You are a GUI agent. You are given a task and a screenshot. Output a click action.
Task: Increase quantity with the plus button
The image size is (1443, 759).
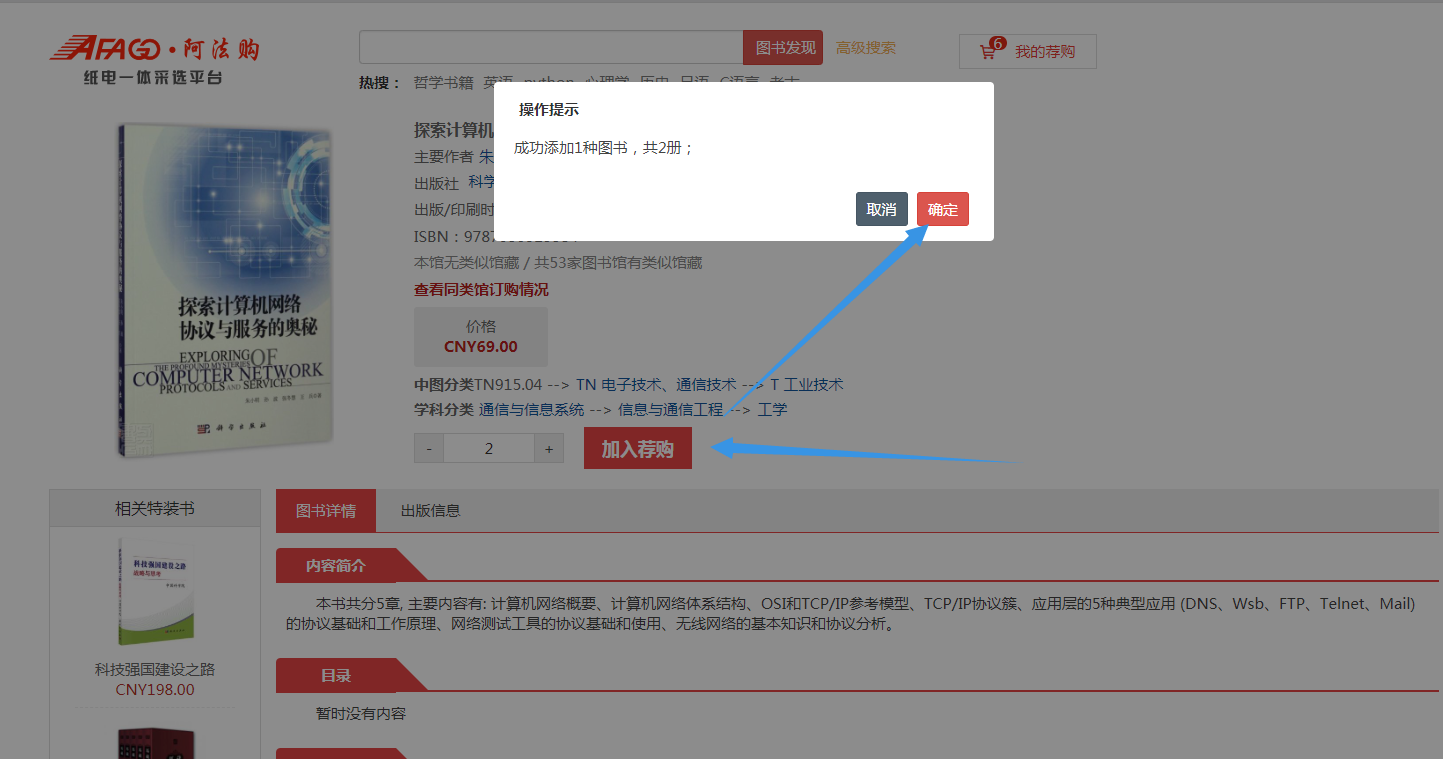[x=549, y=449]
